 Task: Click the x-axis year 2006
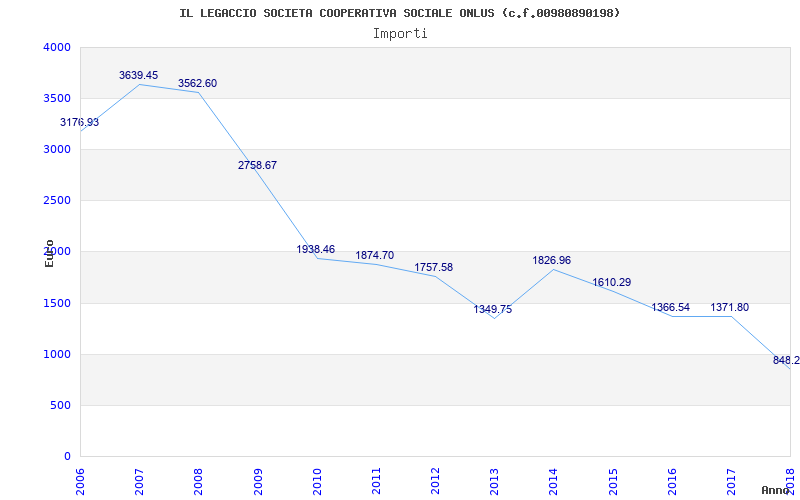click(x=80, y=483)
